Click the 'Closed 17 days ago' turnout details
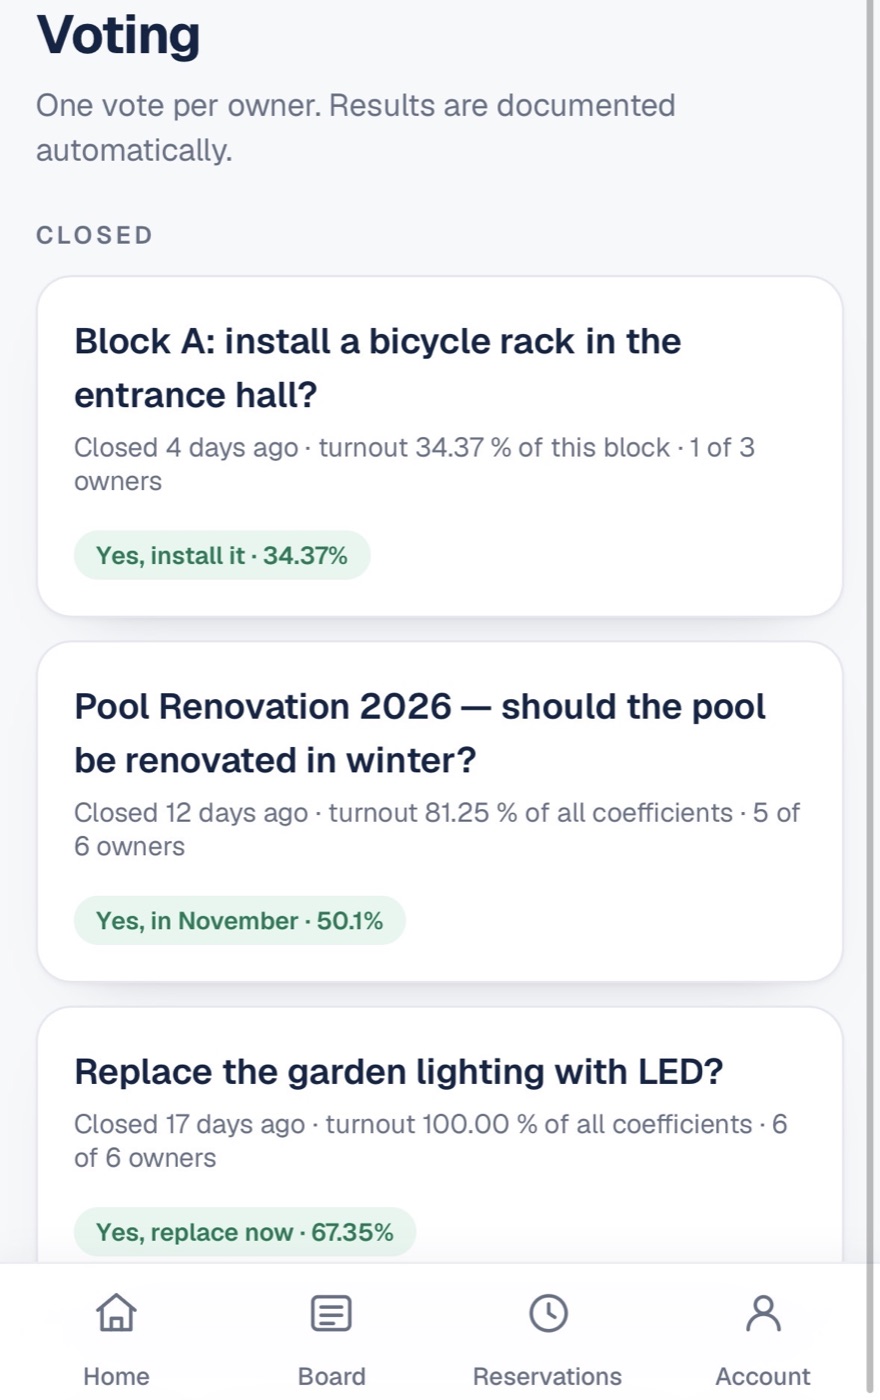Image resolution: width=880 pixels, height=1400 pixels. click(x=431, y=1141)
